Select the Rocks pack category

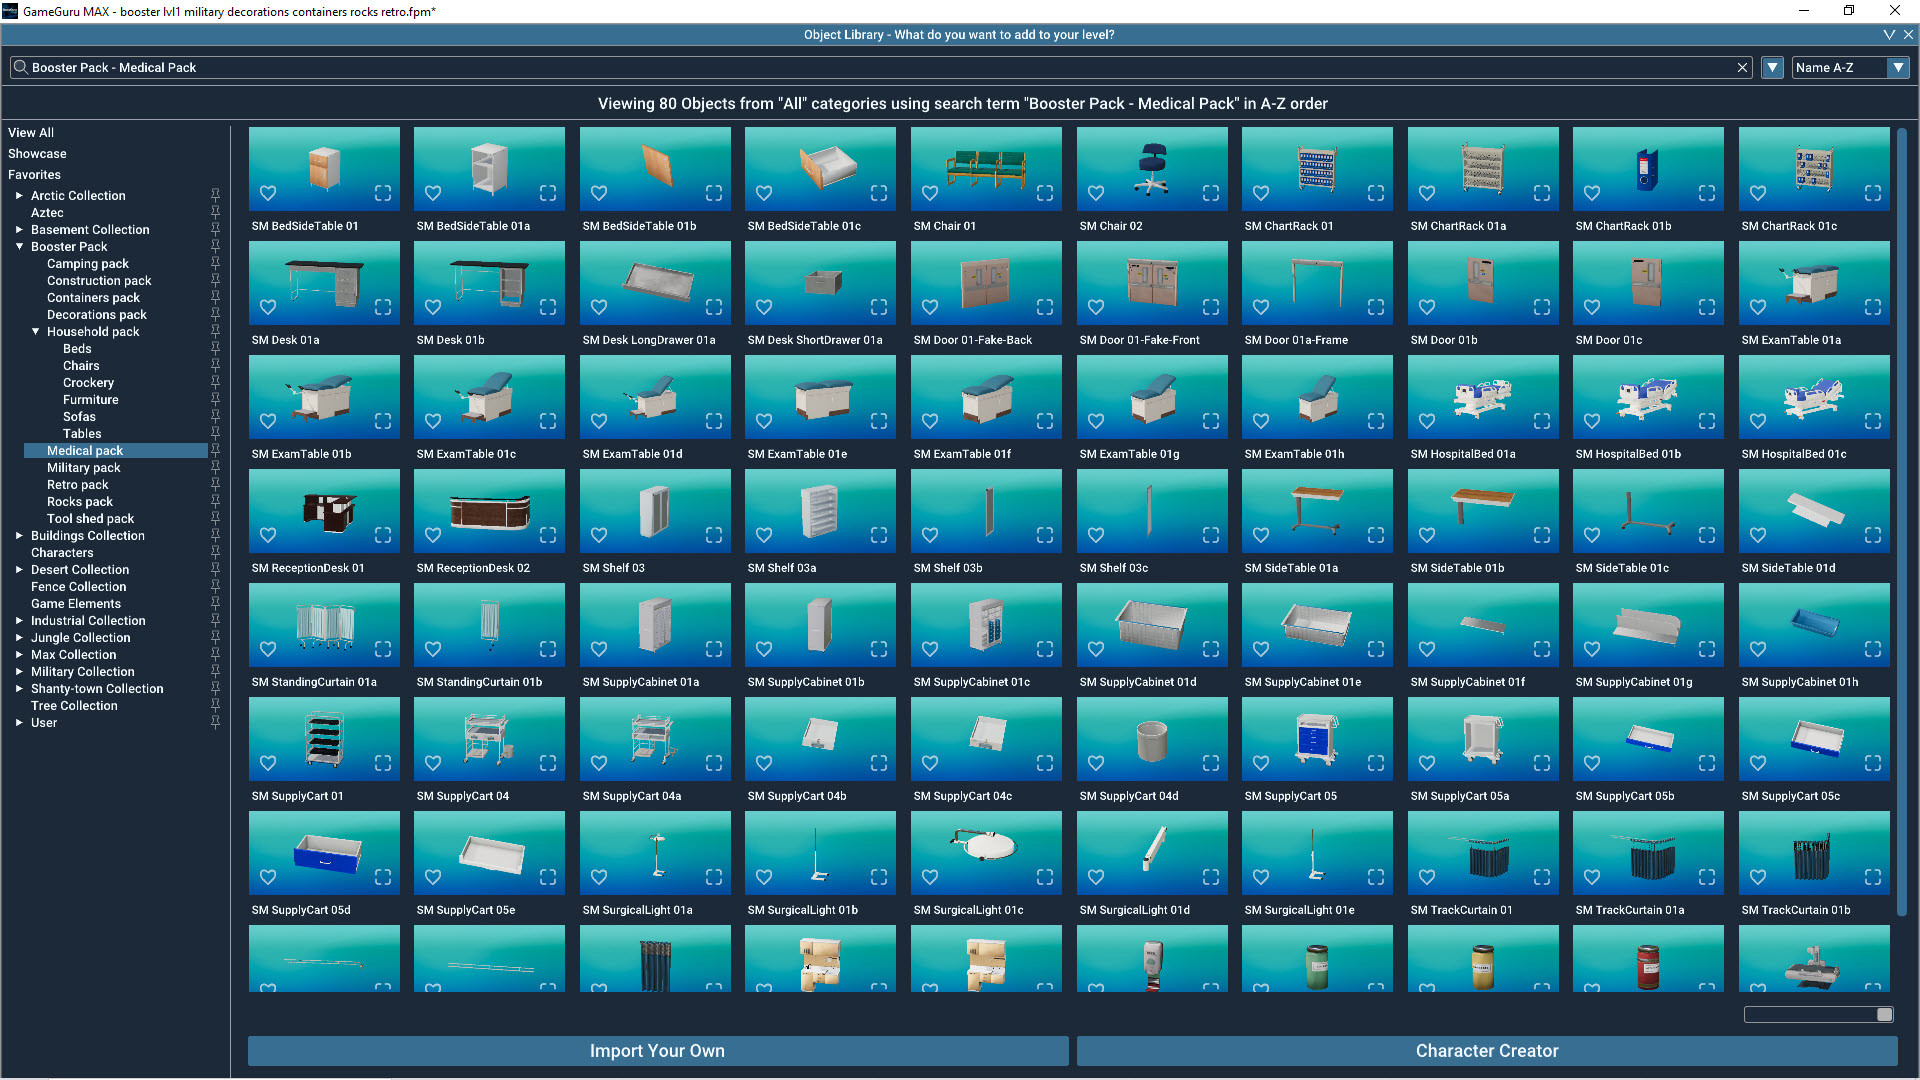pyautogui.click(x=80, y=501)
